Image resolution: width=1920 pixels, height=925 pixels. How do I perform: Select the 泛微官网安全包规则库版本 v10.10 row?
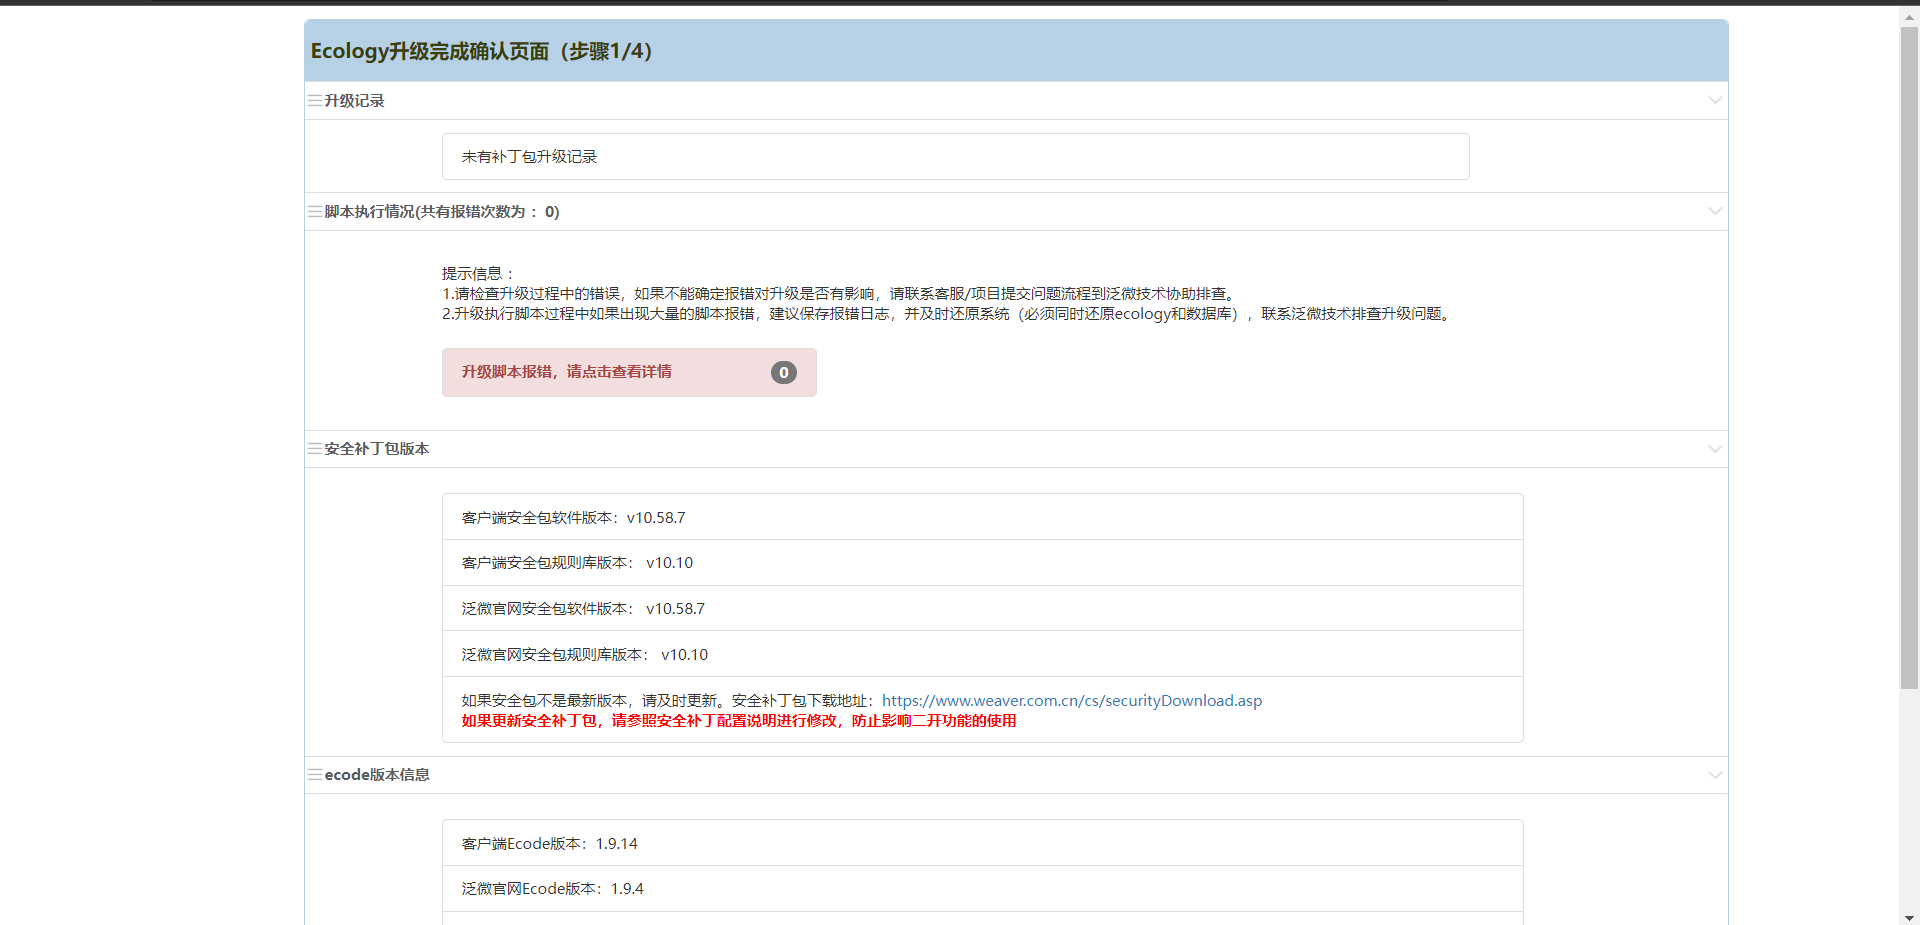982,654
